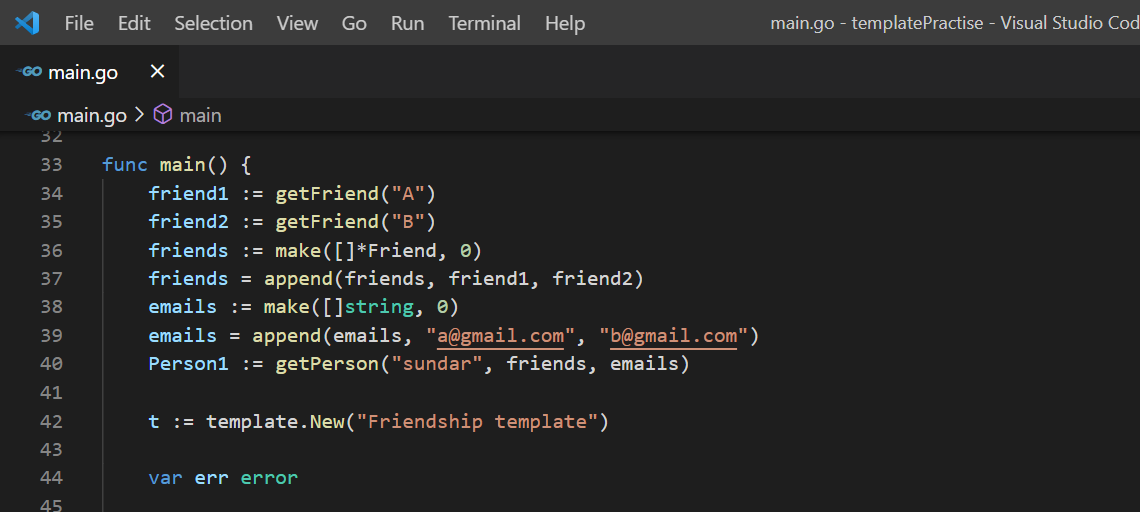
Task: Open the View menu
Action: [x=297, y=23]
